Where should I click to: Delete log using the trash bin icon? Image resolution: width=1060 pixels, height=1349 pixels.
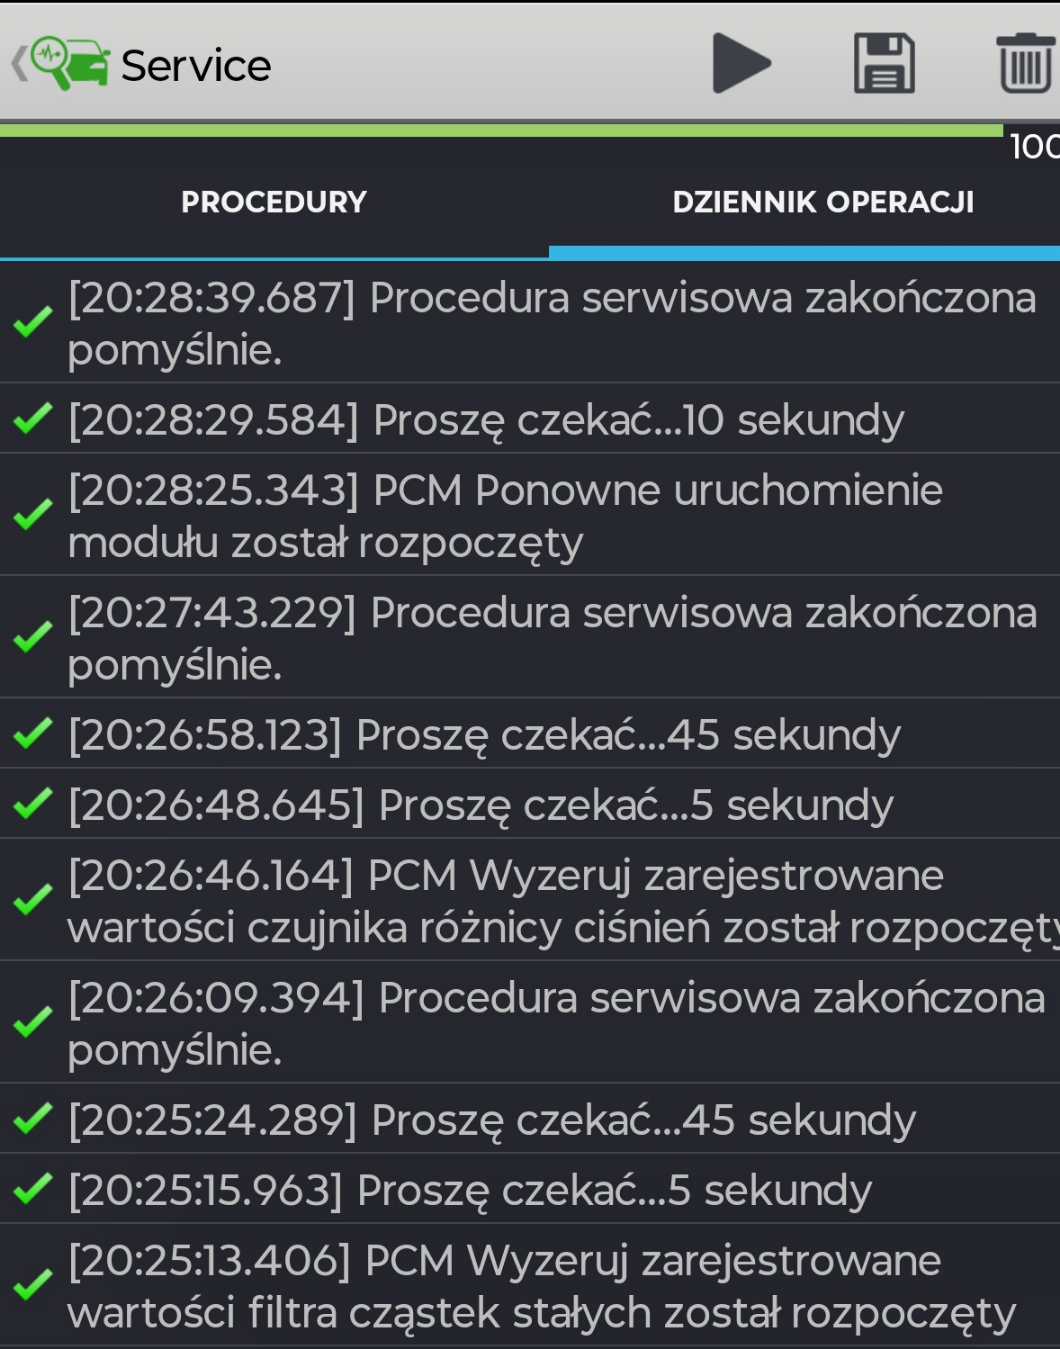click(1026, 64)
